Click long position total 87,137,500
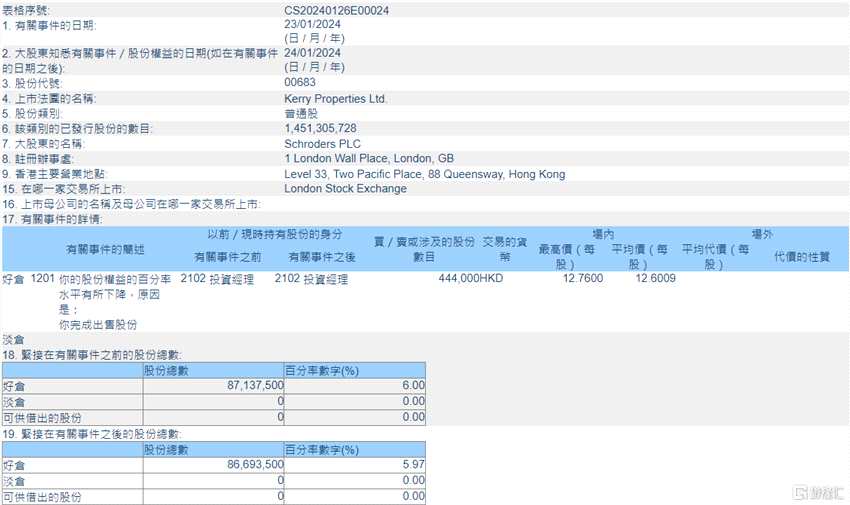Viewport: 850px width, 505px height. (255, 385)
